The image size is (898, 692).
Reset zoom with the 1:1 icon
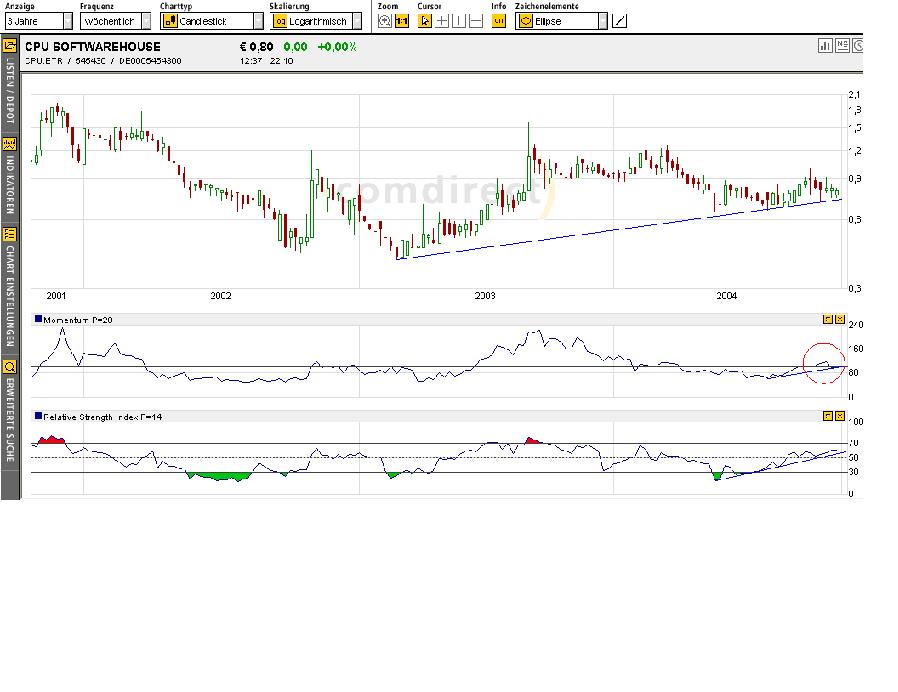tap(402, 21)
